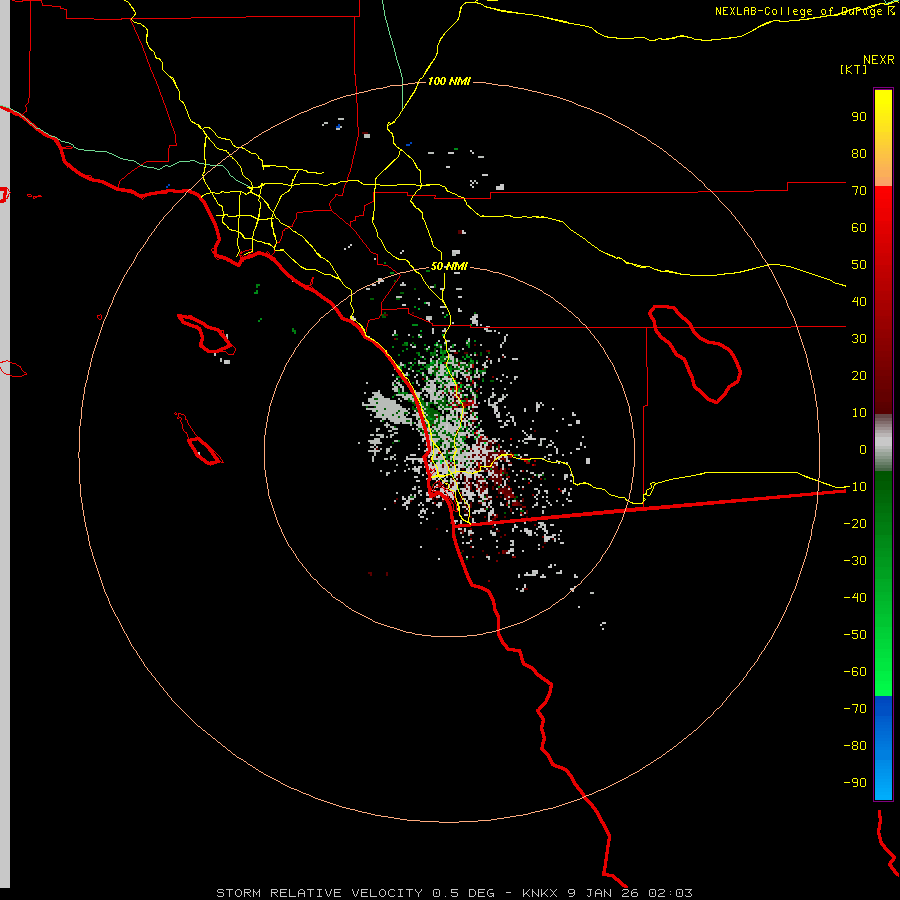Select the 90 knot scale label
Image resolution: width=900 pixels, height=900 pixels.
[x=859, y=117]
